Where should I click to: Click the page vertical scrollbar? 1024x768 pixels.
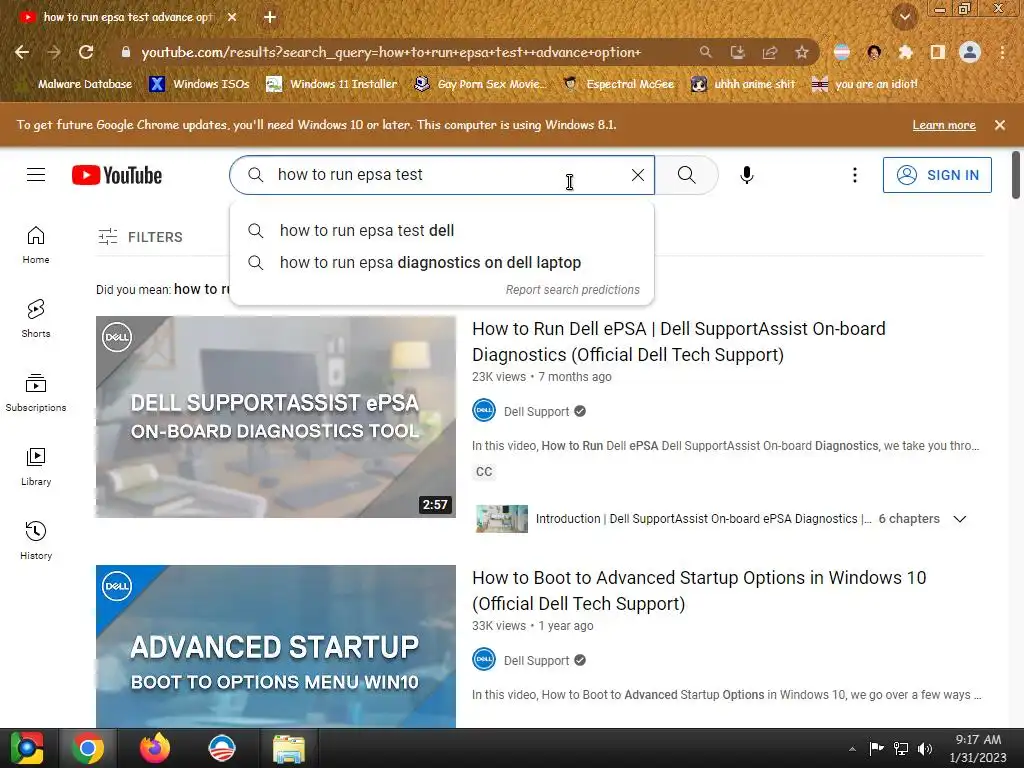click(x=1016, y=175)
